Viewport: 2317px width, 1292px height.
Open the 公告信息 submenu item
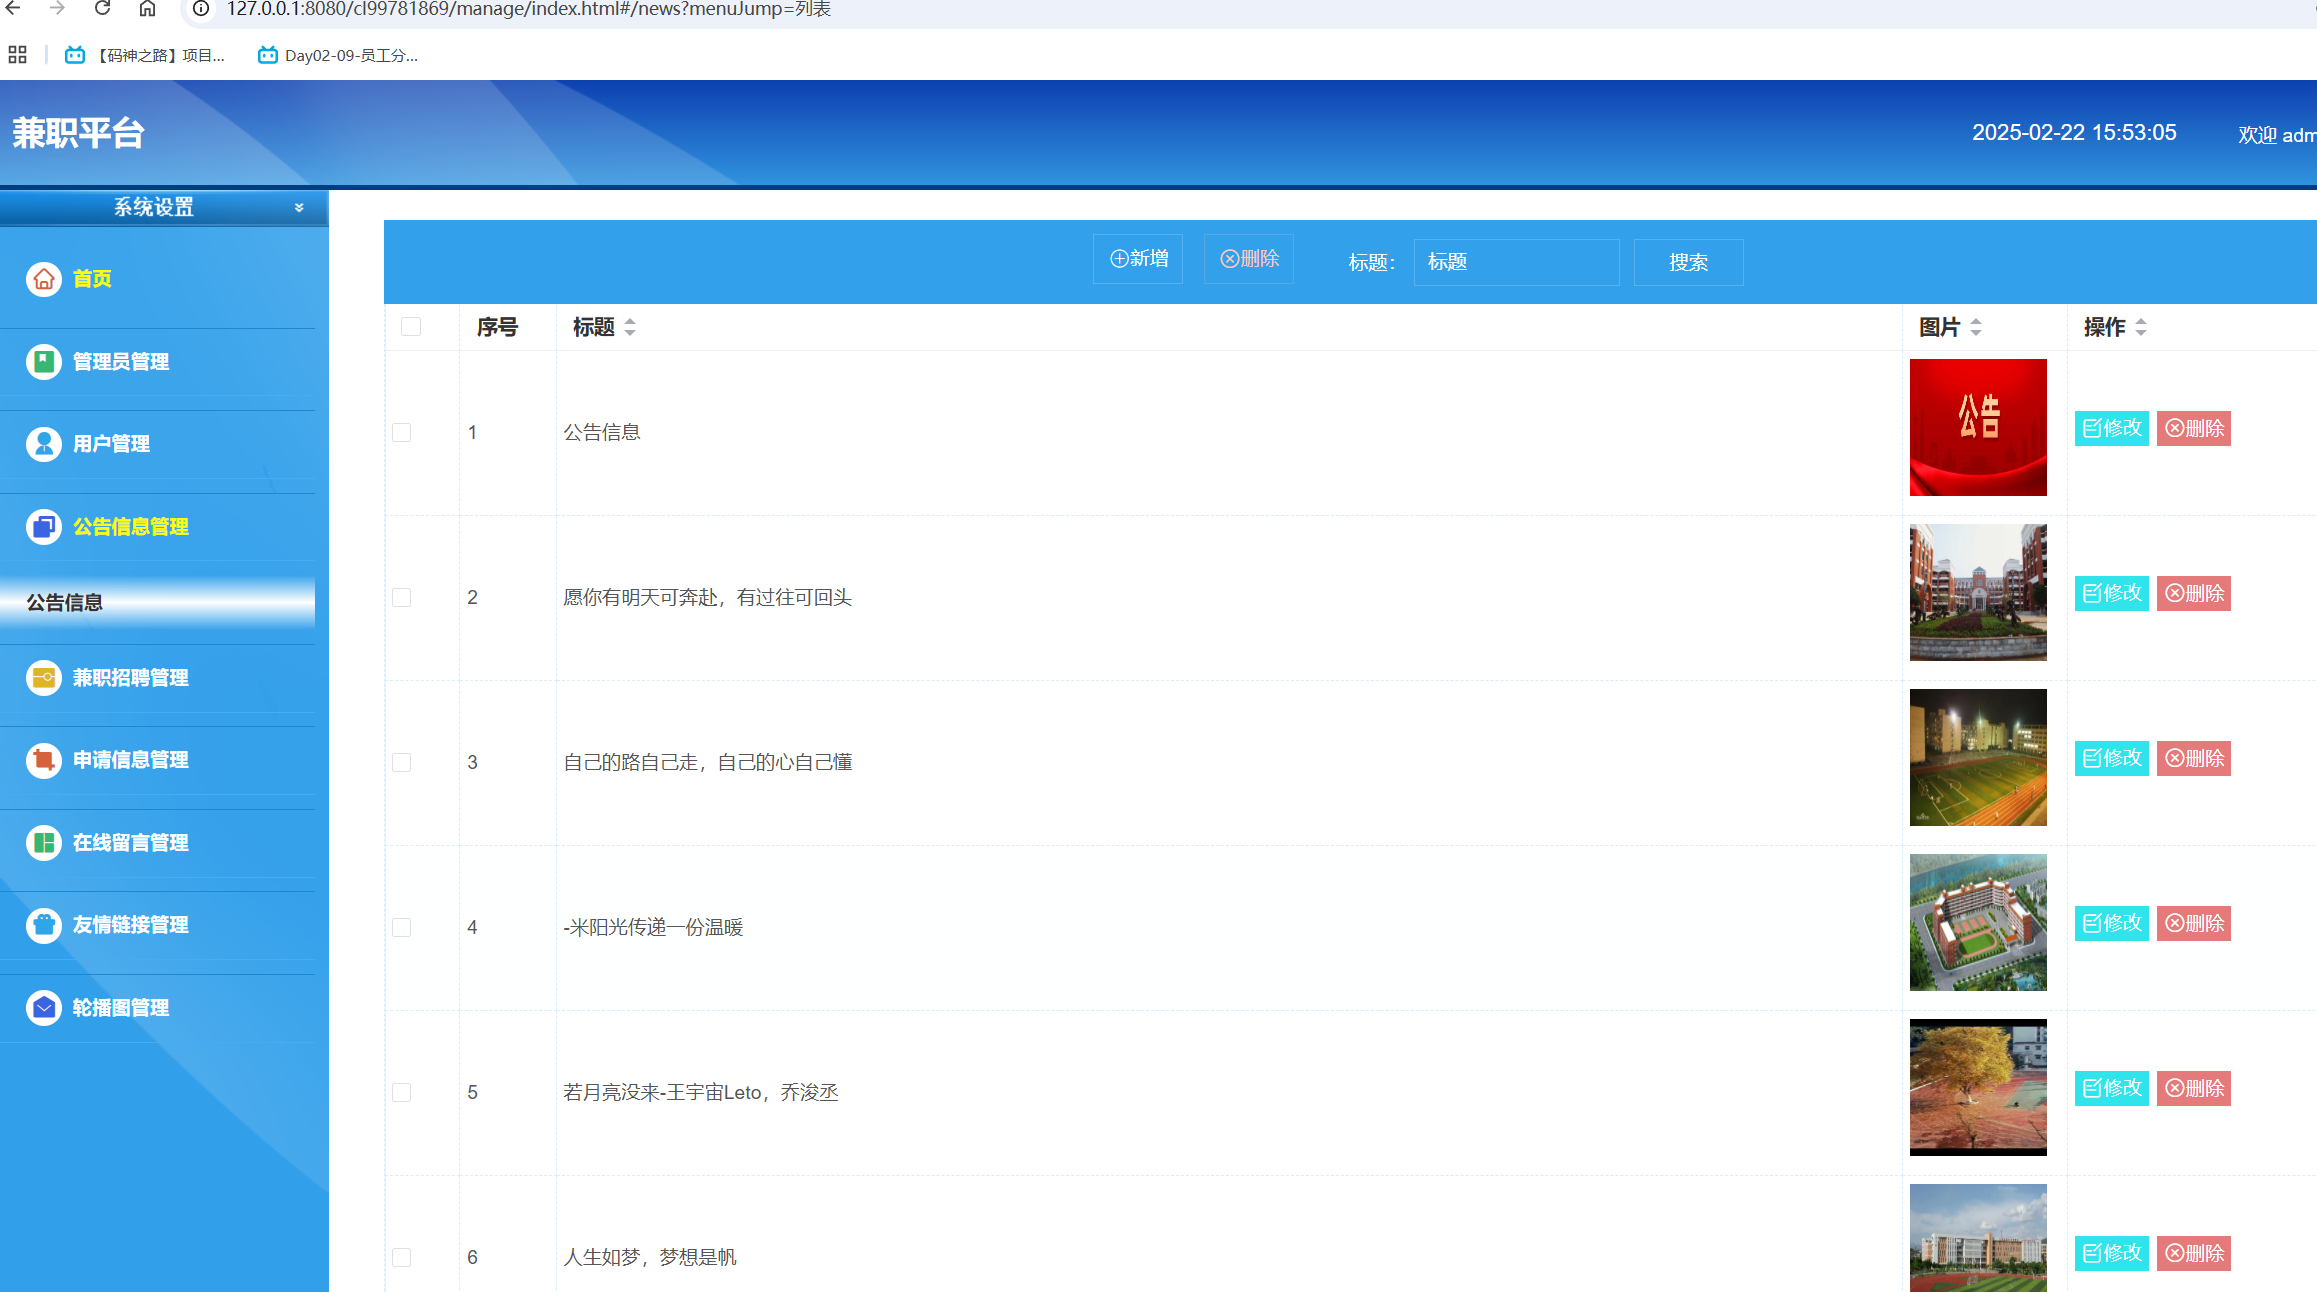pyautogui.click(x=65, y=602)
